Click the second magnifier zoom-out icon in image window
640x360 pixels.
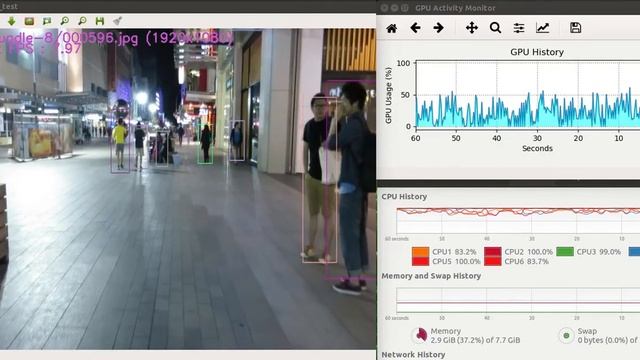[x=82, y=21]
